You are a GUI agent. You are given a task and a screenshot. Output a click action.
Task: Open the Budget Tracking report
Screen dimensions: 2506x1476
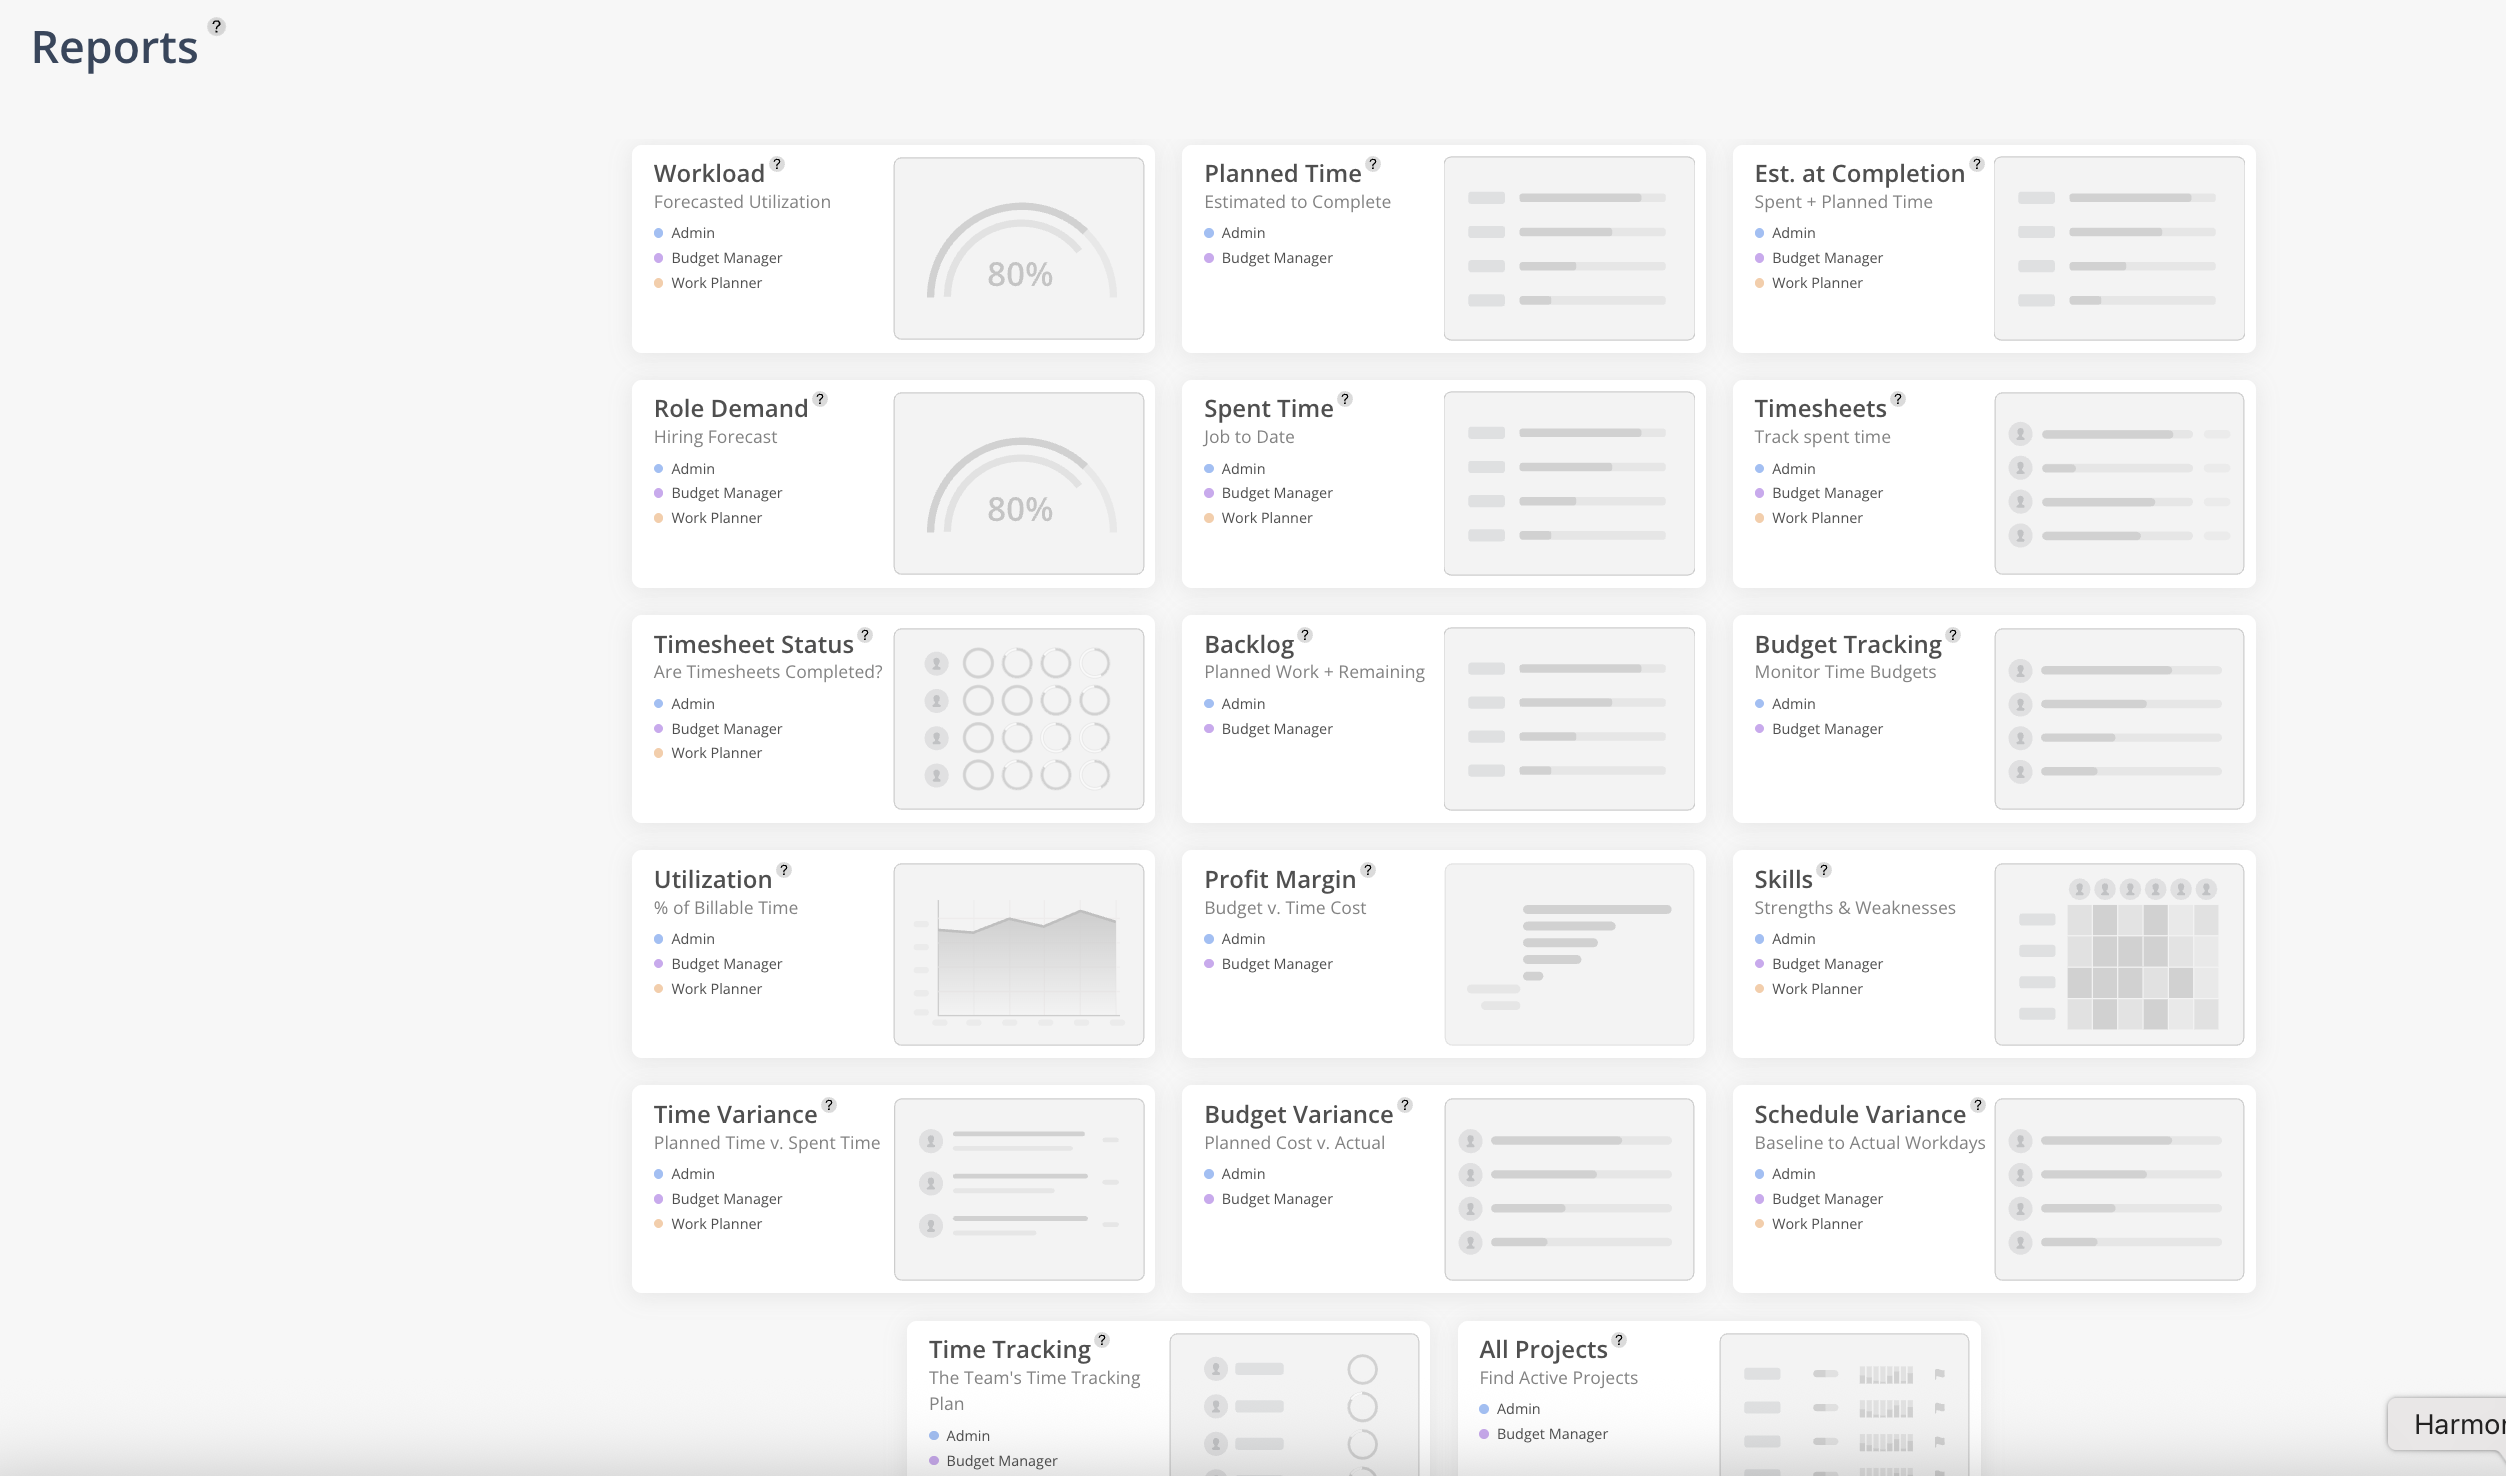point(1847,645)
